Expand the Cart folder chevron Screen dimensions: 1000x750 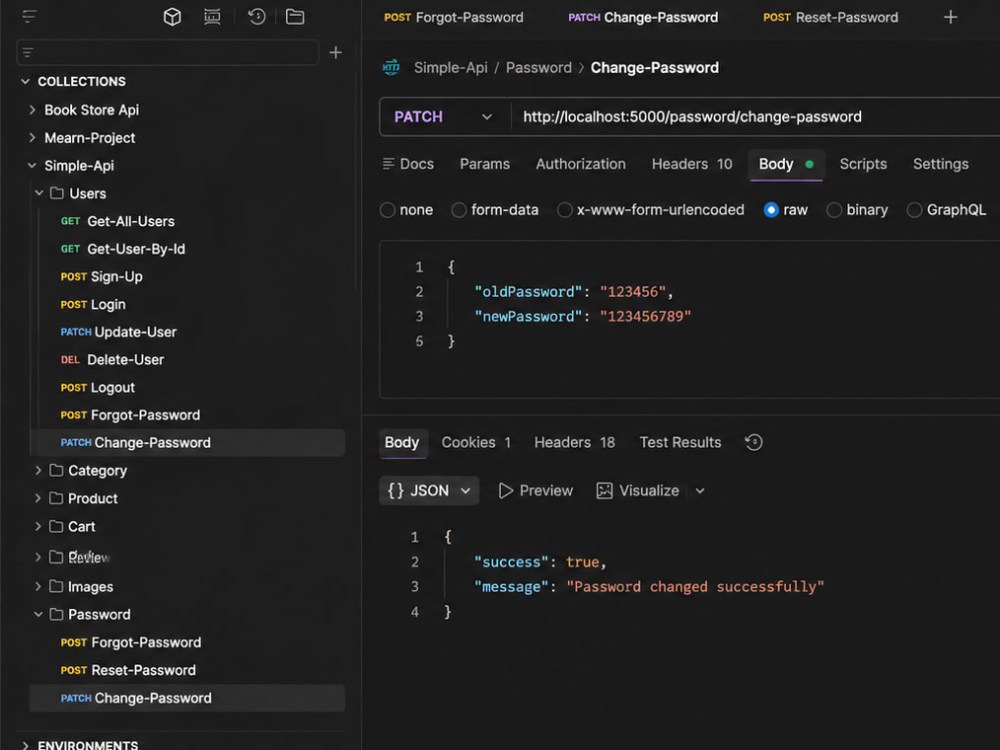coord(38,526)
